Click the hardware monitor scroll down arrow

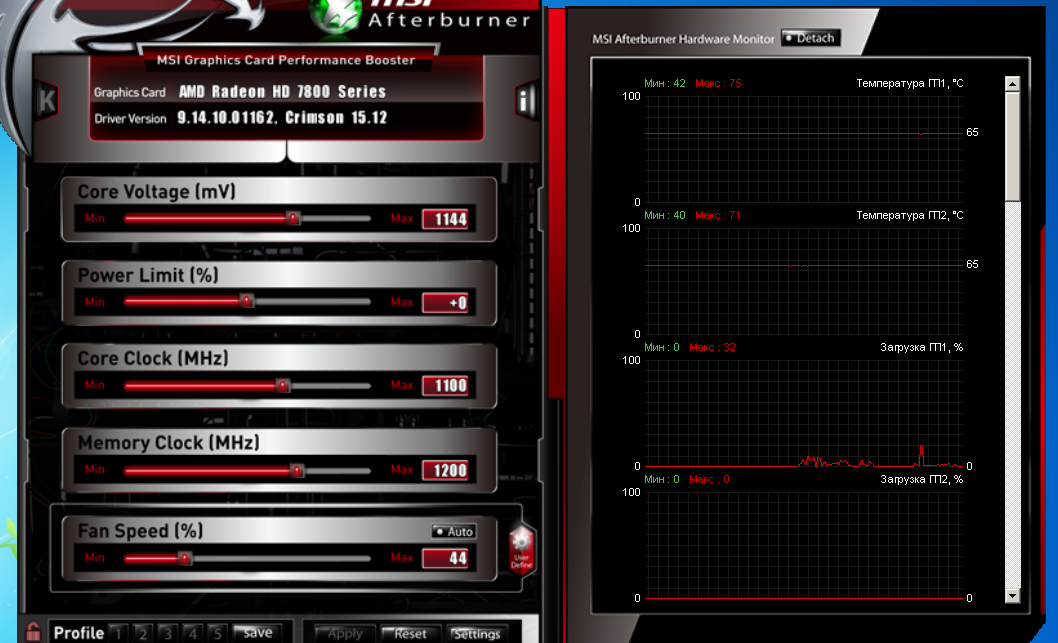[x=1012, y=596]
